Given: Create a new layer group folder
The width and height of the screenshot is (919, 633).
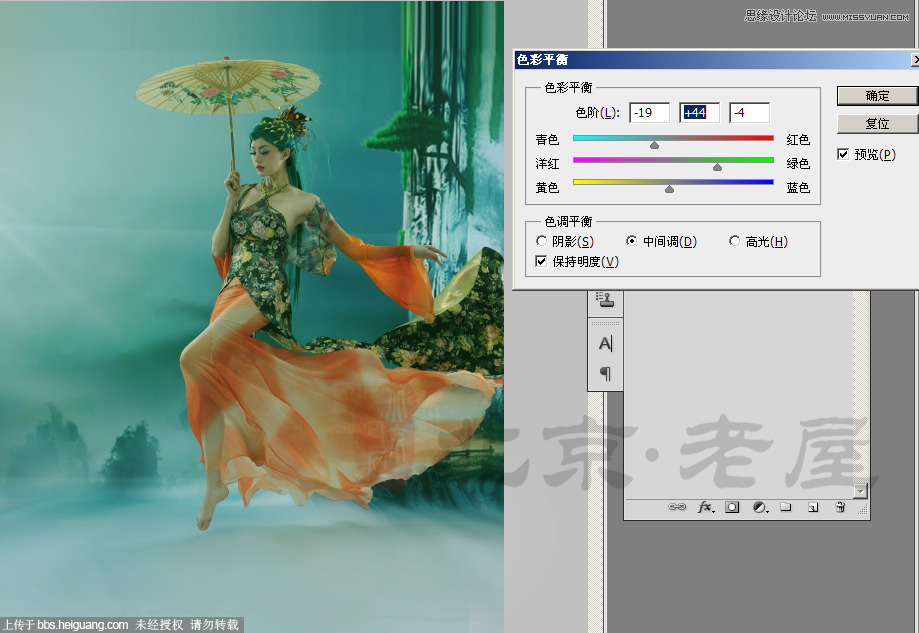Looking at the screenshot, I should coord(786,507).
